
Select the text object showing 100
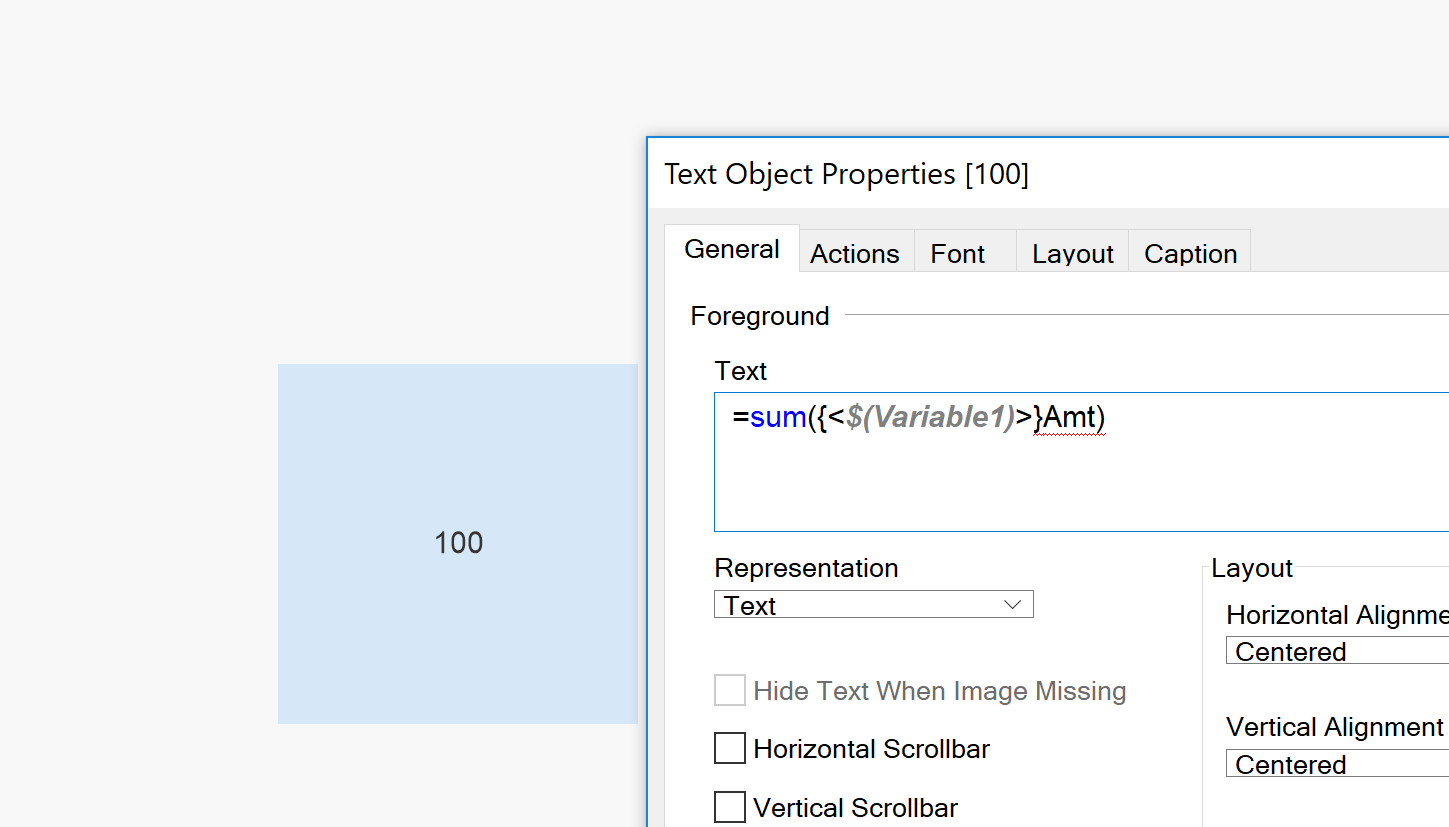pyautogui.click(x=458, y=543)
